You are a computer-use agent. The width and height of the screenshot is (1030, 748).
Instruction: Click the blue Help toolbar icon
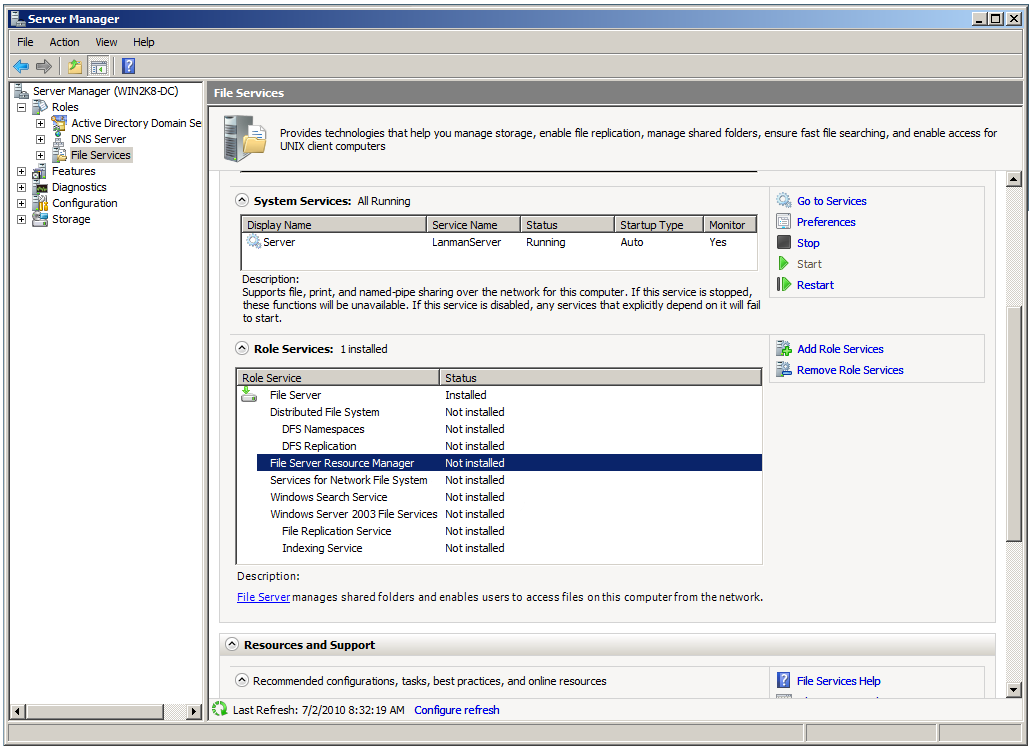point(129,66)
